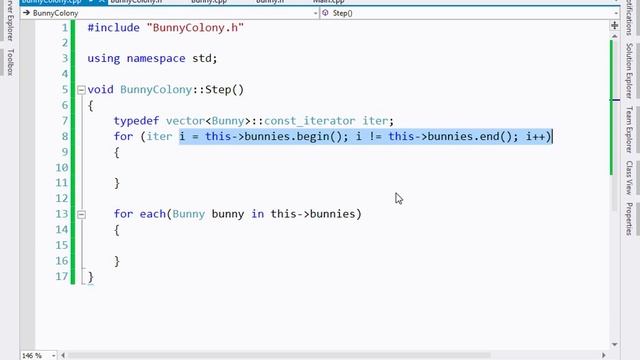Click the "void" keyword on line 5
The width and height of the screenshot is (640, 360).
pyautogui.click(x=100, y=90)
